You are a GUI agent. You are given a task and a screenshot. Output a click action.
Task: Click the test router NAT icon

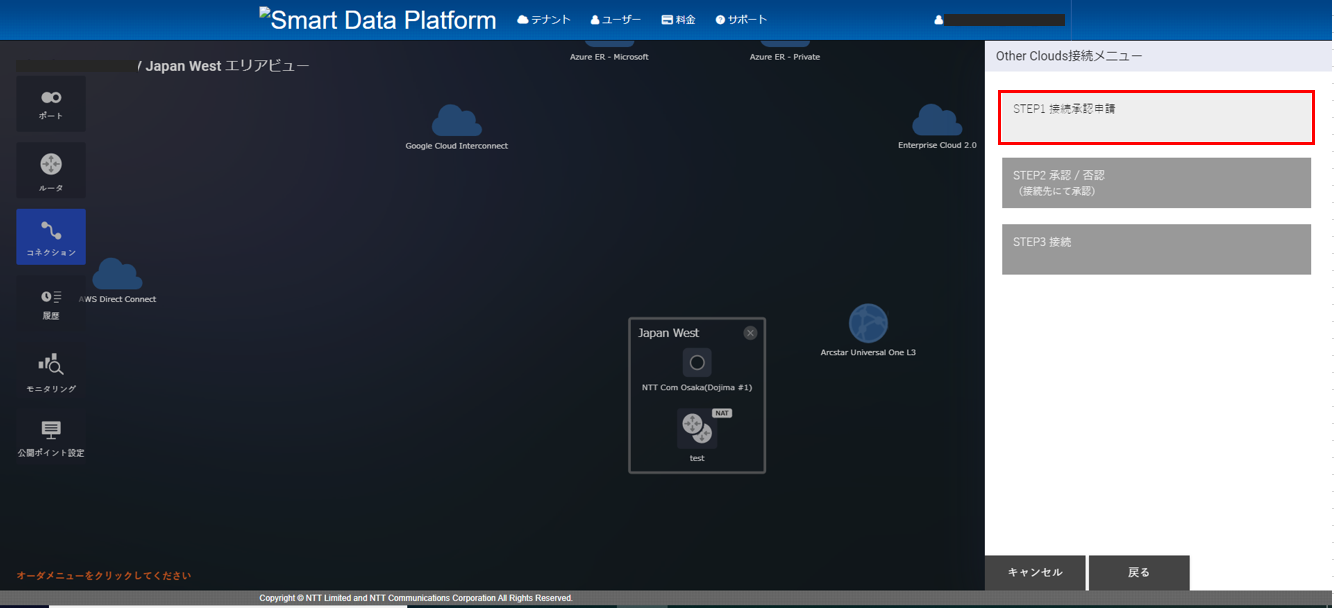[697, 429]
